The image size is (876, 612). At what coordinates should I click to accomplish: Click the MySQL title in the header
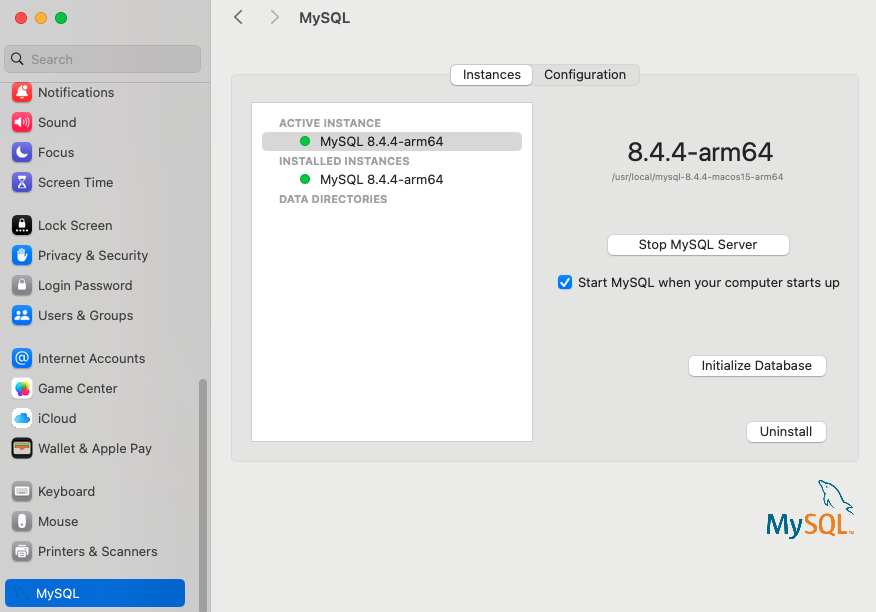(325, 18)
